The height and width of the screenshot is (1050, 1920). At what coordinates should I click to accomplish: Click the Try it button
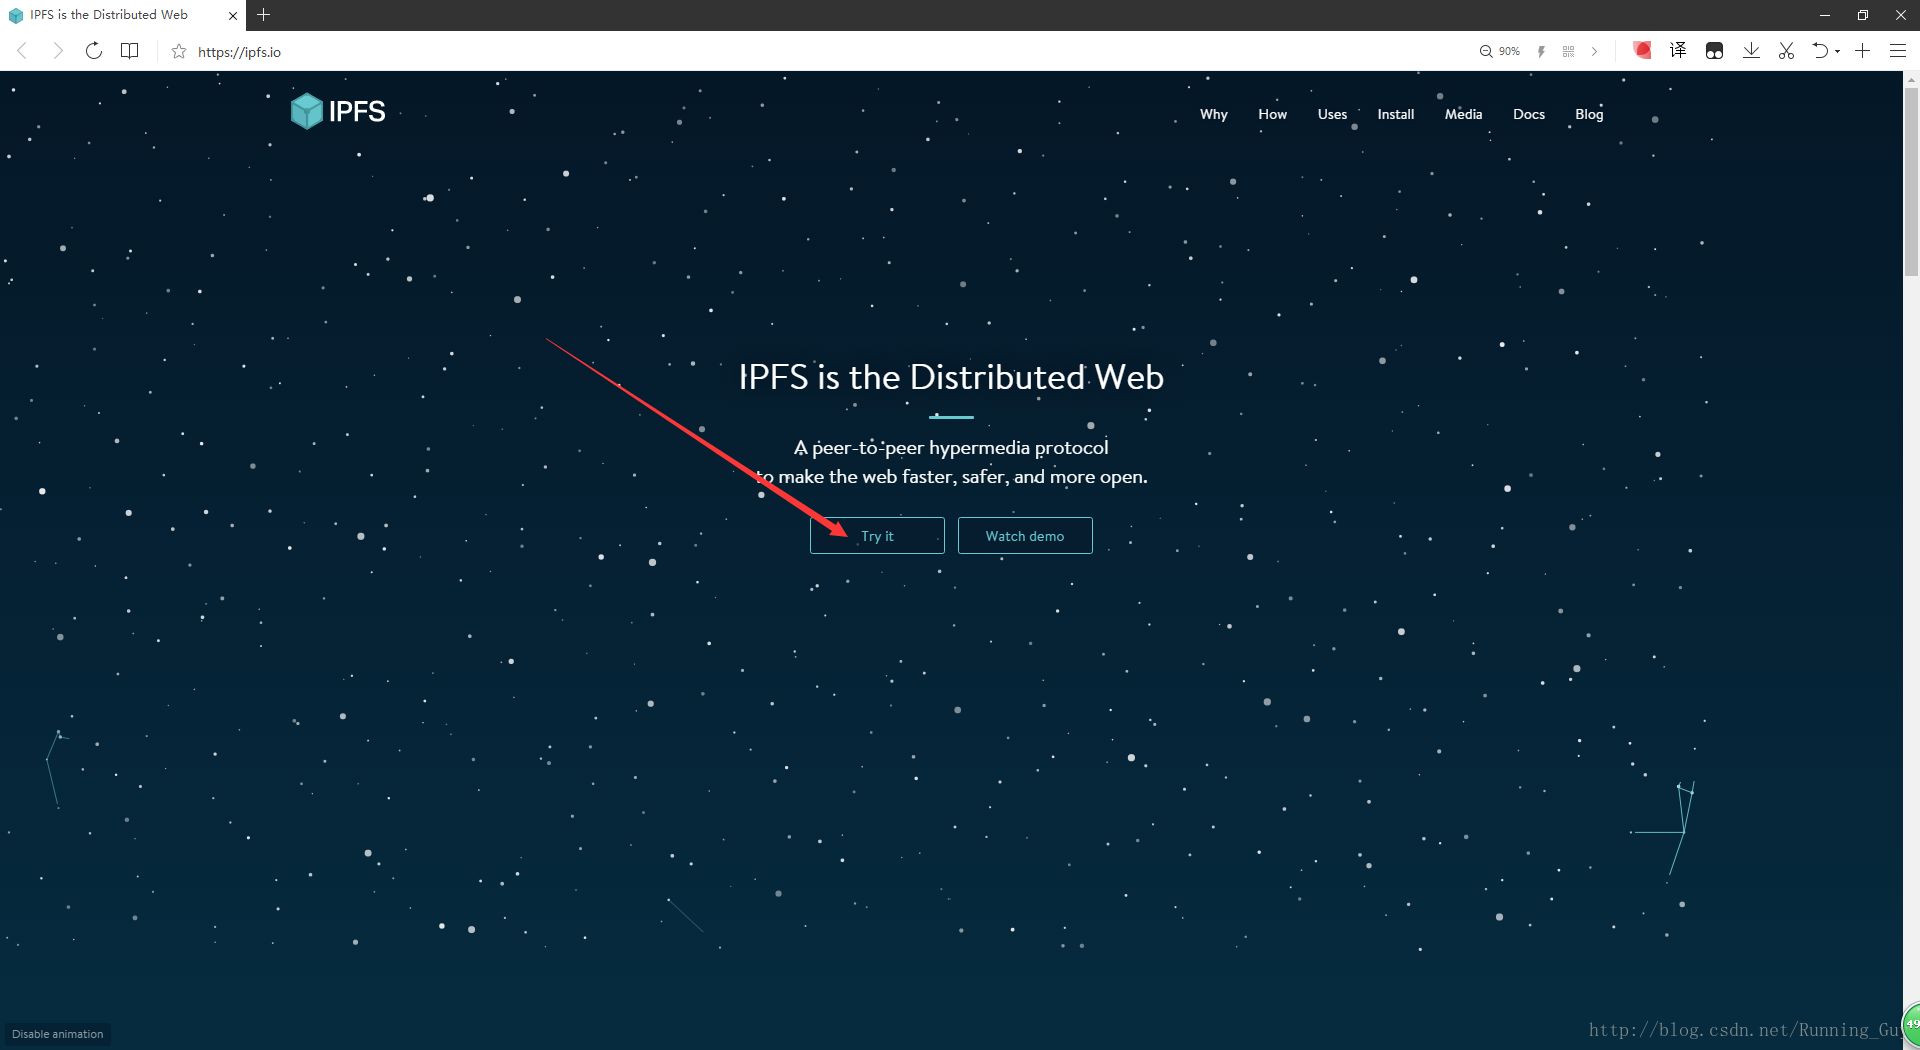877,536
